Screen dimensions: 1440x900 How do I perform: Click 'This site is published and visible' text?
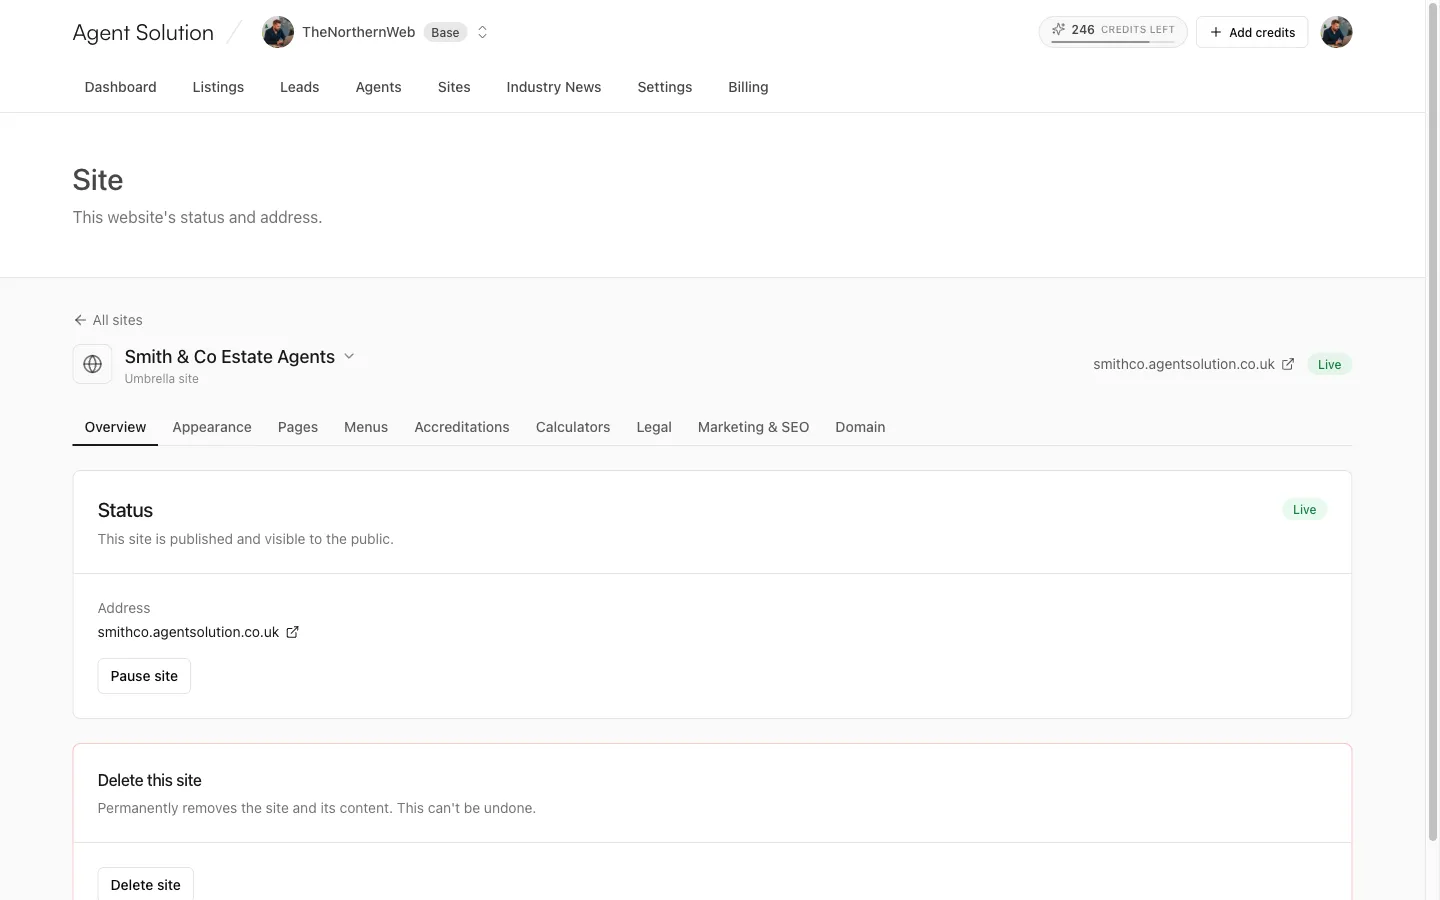coord(246,539)
